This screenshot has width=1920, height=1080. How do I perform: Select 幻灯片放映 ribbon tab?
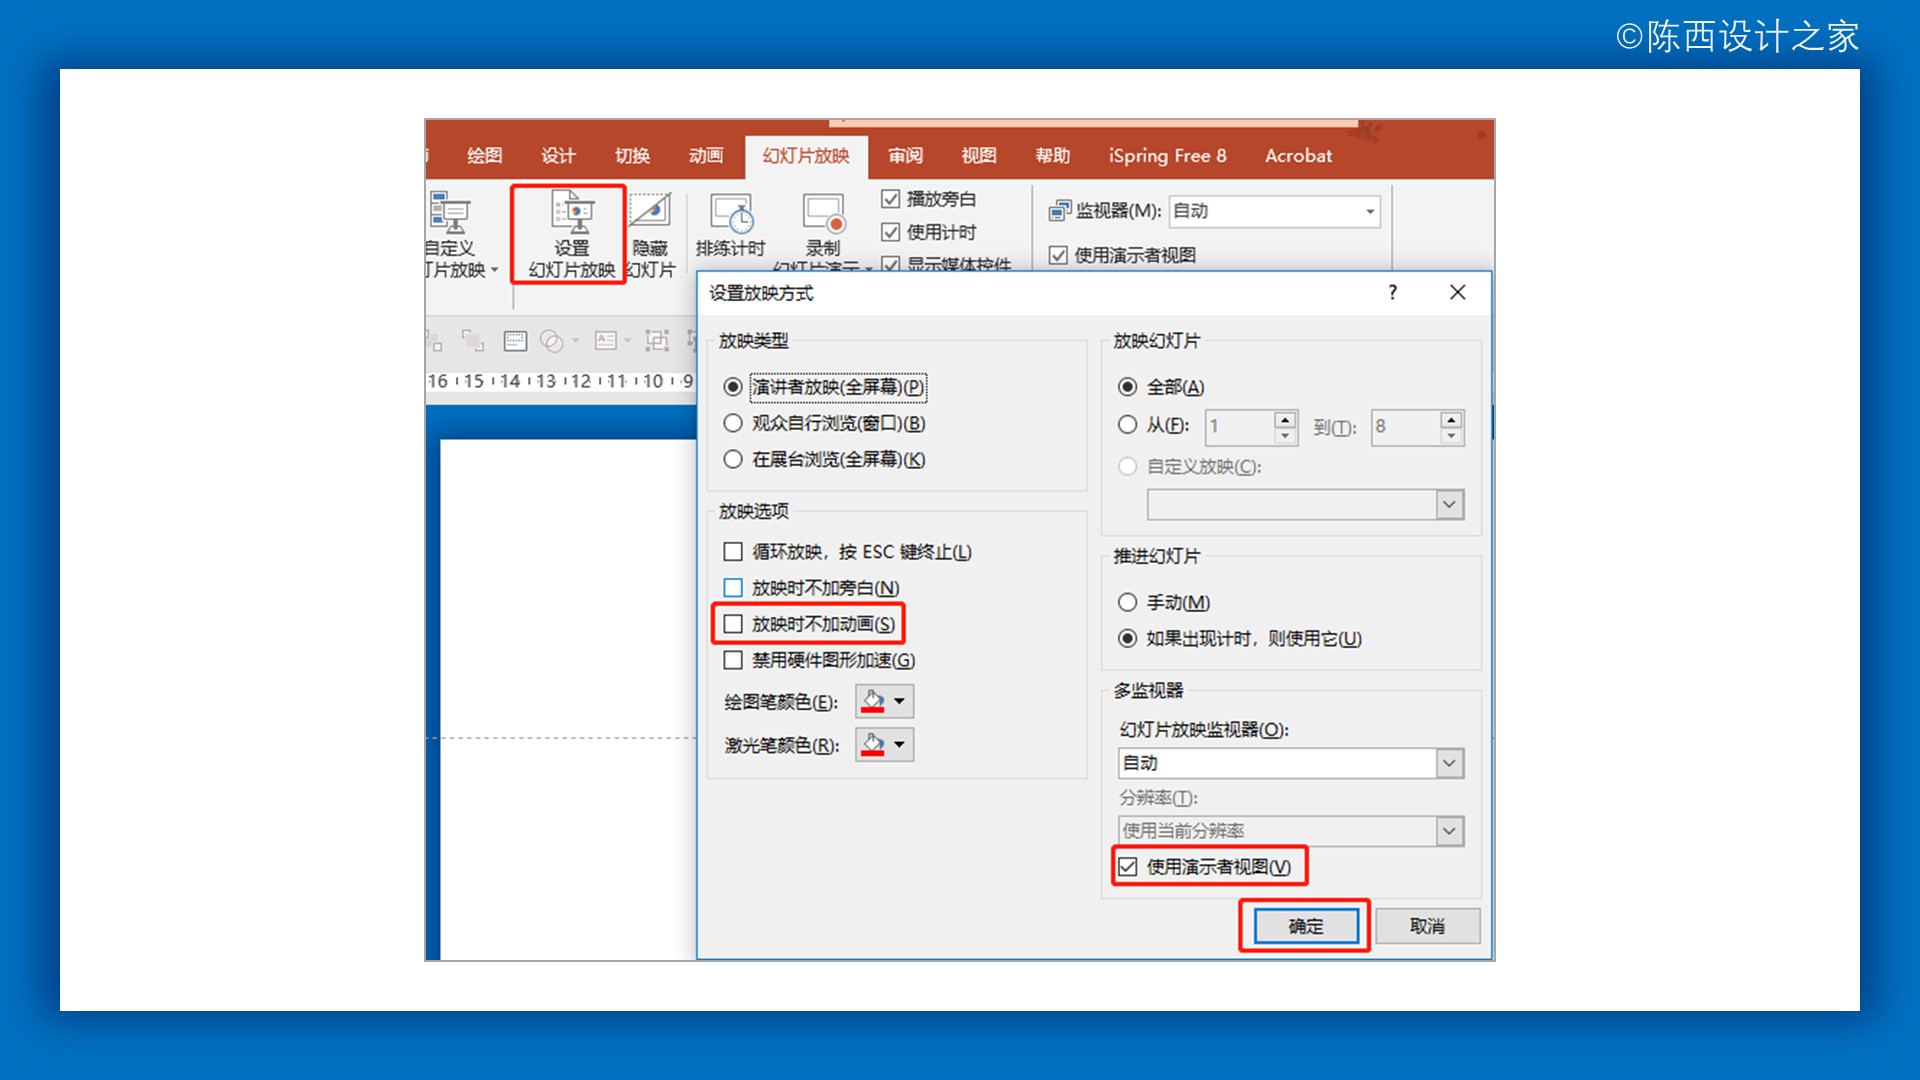(x=806, y=156)
